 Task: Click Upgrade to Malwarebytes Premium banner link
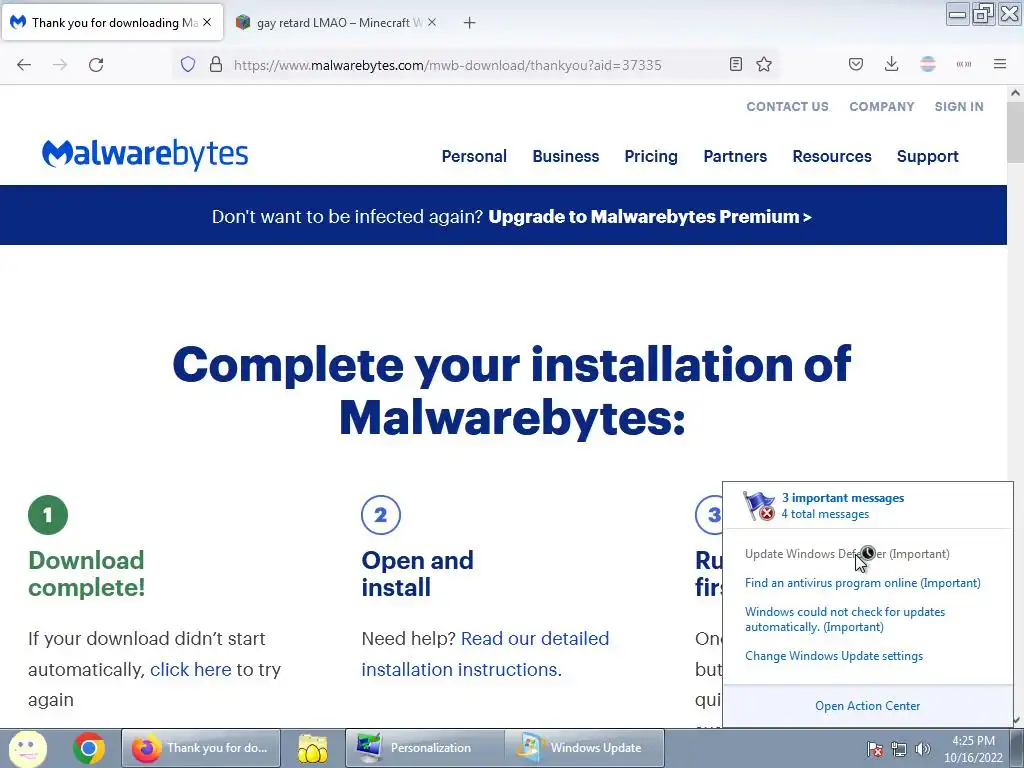pos(650,216)
